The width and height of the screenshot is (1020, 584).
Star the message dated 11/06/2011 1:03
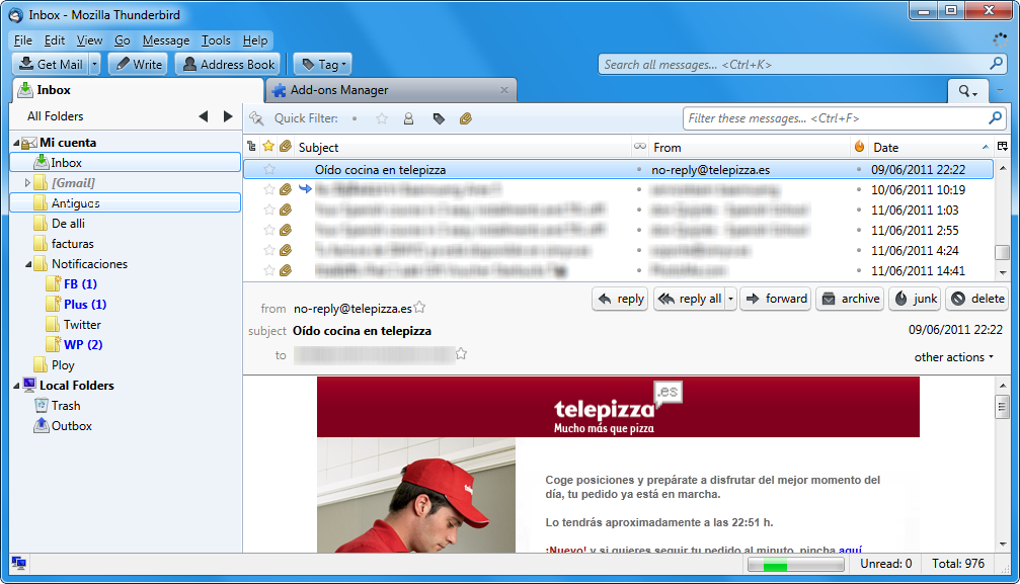pyautogui.click(x=269, y=210)
